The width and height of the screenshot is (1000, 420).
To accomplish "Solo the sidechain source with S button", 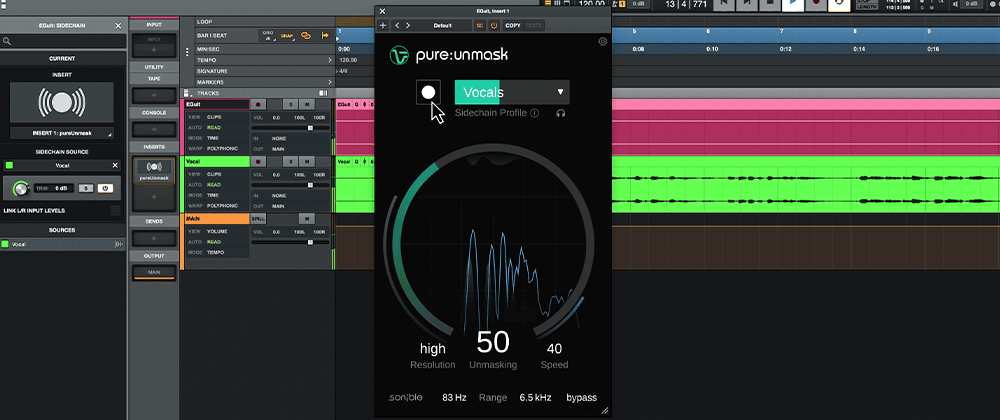I will click(x=87, y=189).
